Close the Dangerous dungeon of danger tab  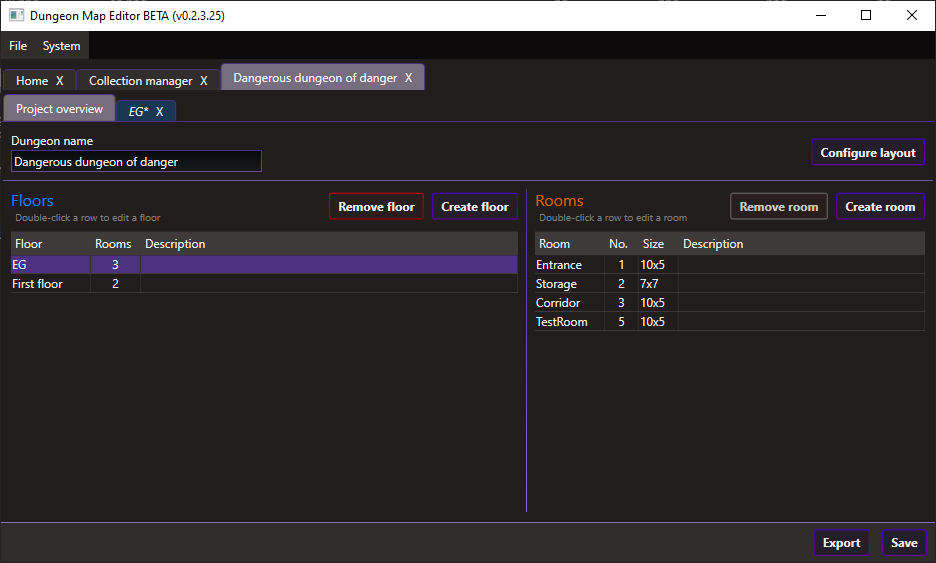click(408, 78)
